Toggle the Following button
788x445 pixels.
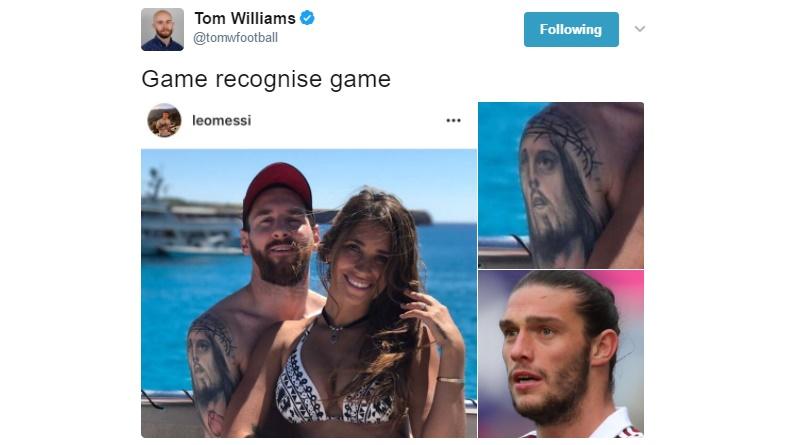(571, 29)
